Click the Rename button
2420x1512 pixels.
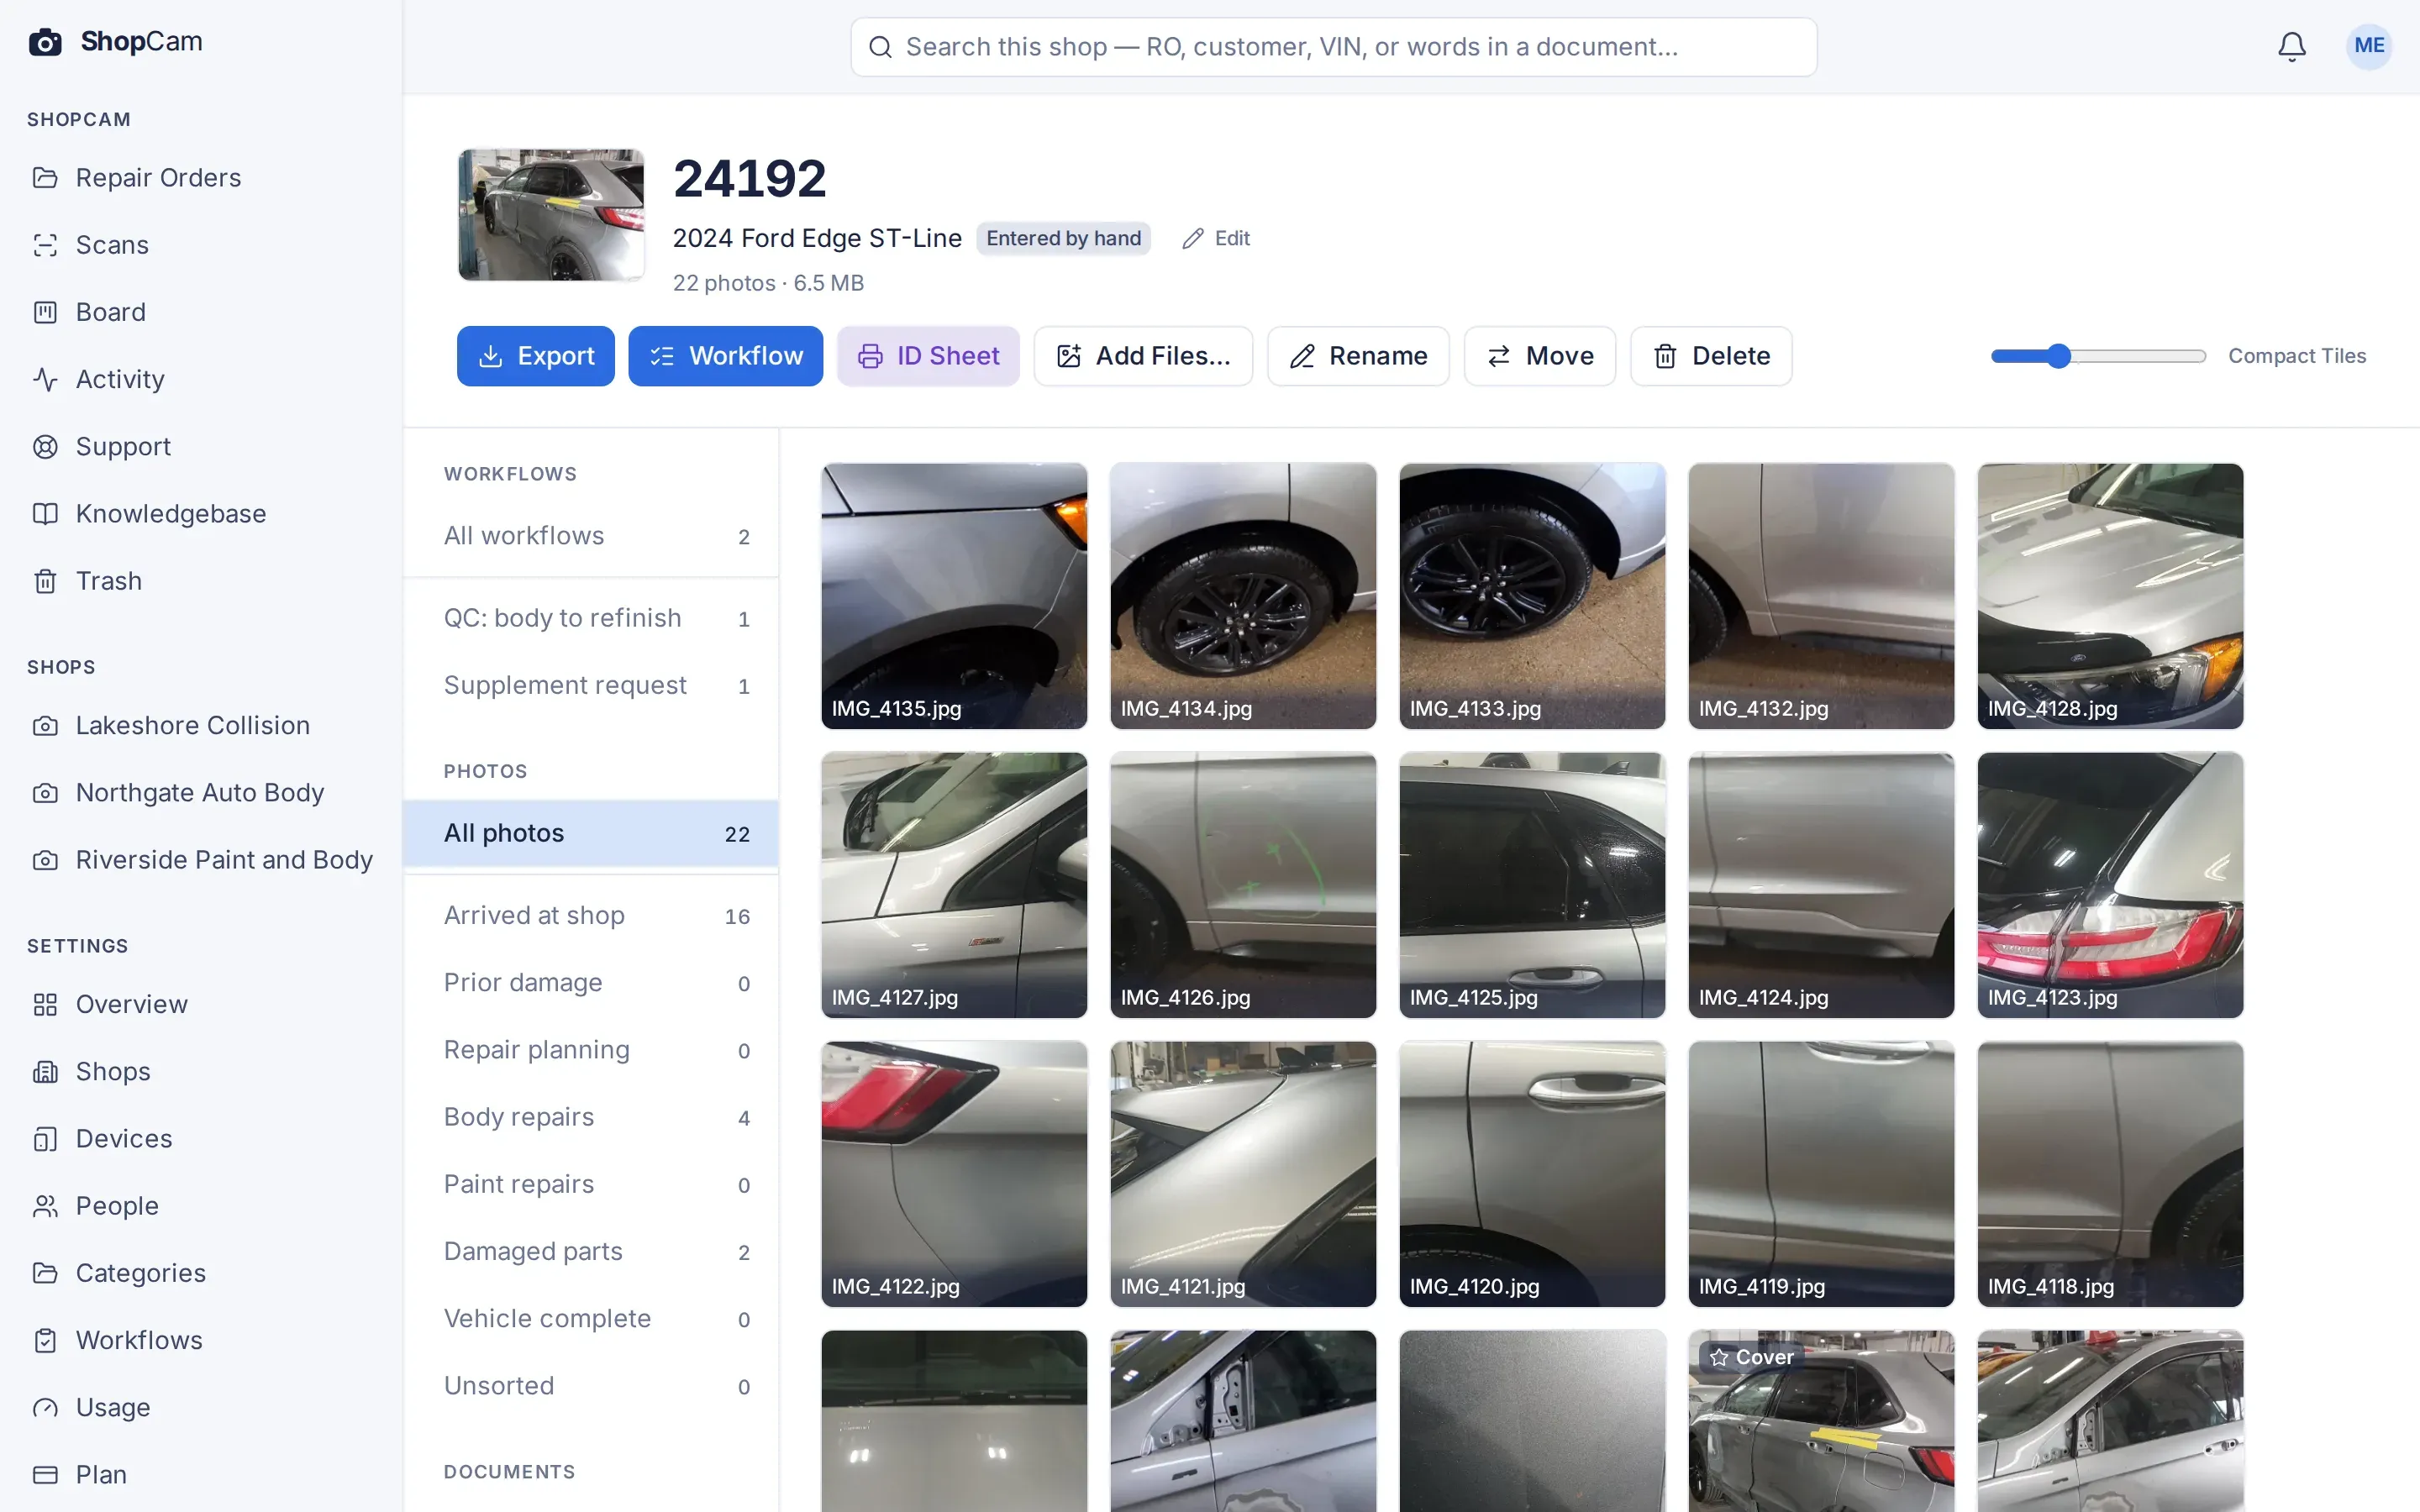point(1358,356)
